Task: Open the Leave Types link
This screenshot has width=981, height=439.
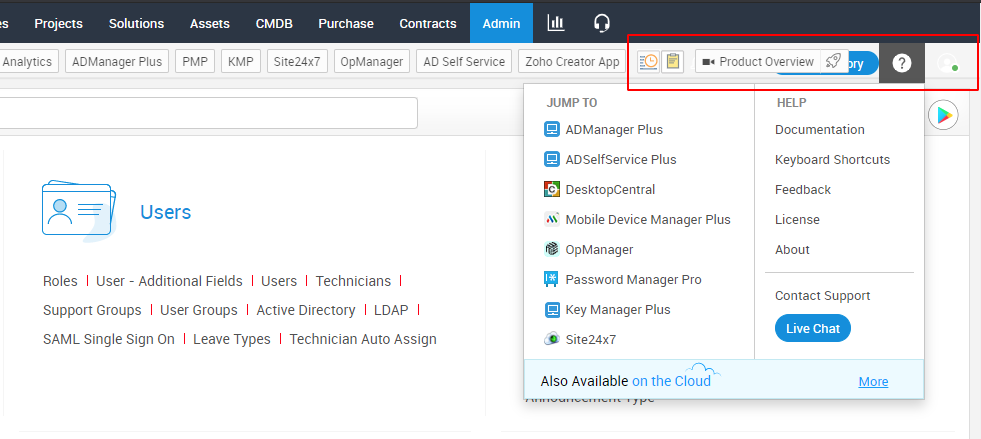Action: click(231, 340)
